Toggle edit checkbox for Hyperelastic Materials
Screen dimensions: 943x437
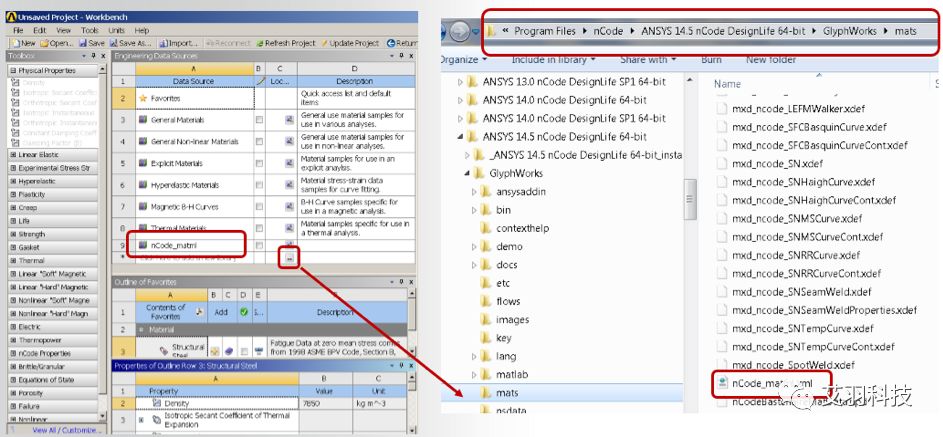coord(259,185)
